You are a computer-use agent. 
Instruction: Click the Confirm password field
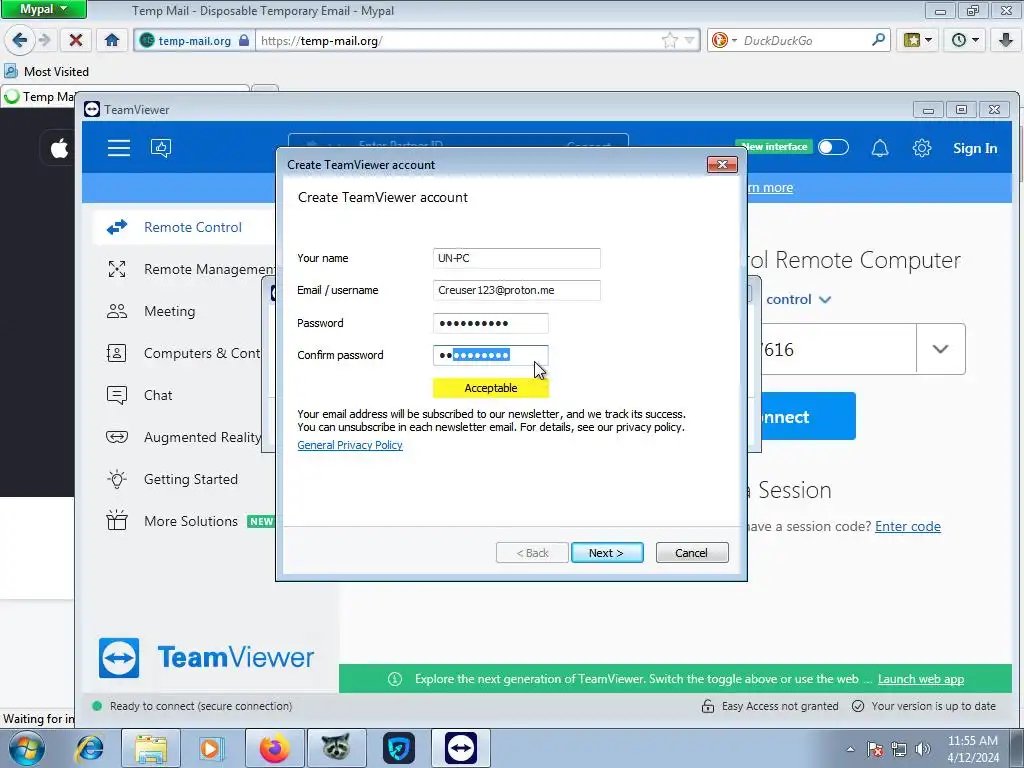click(490, 355)
